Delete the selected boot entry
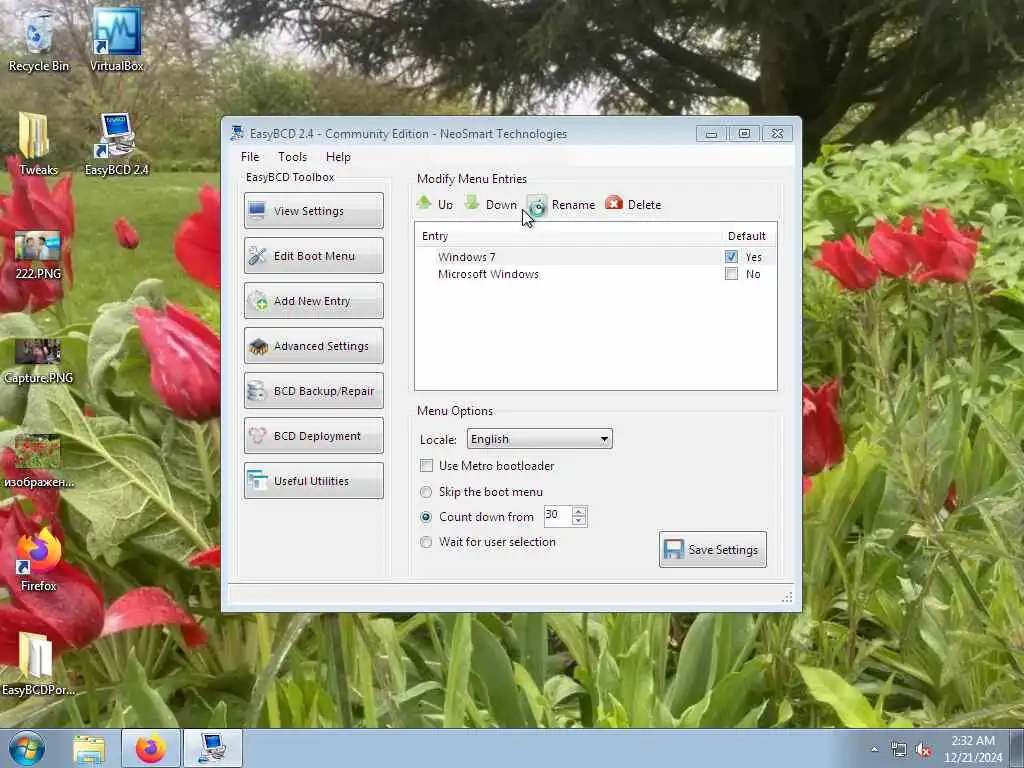The width and height of the screenshot is (1024, 768). coord(633,204)
